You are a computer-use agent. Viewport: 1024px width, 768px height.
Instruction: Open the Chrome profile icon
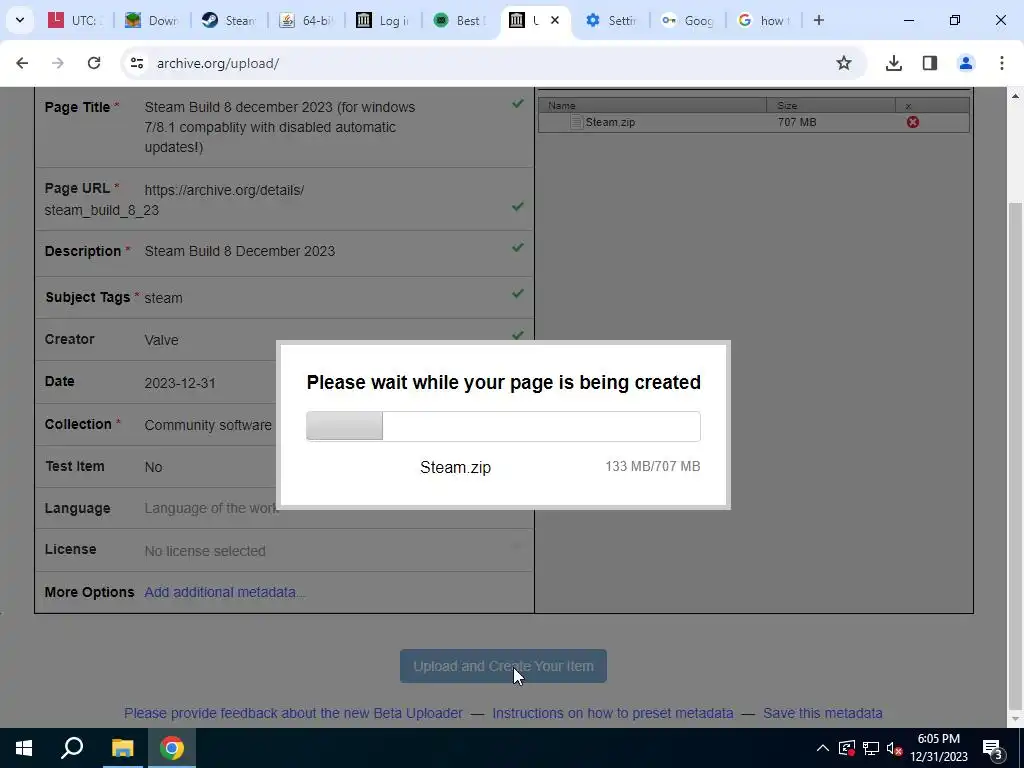tap(965, 63)
